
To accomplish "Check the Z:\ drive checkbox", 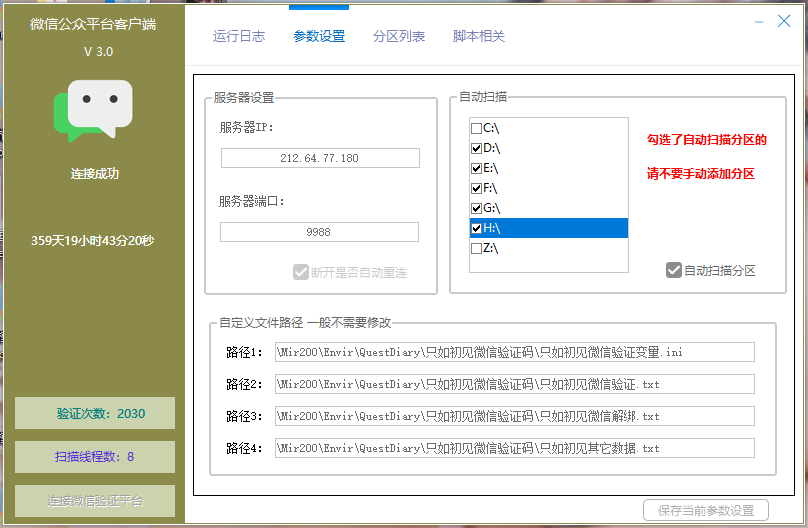I will [x=477, y=248].
